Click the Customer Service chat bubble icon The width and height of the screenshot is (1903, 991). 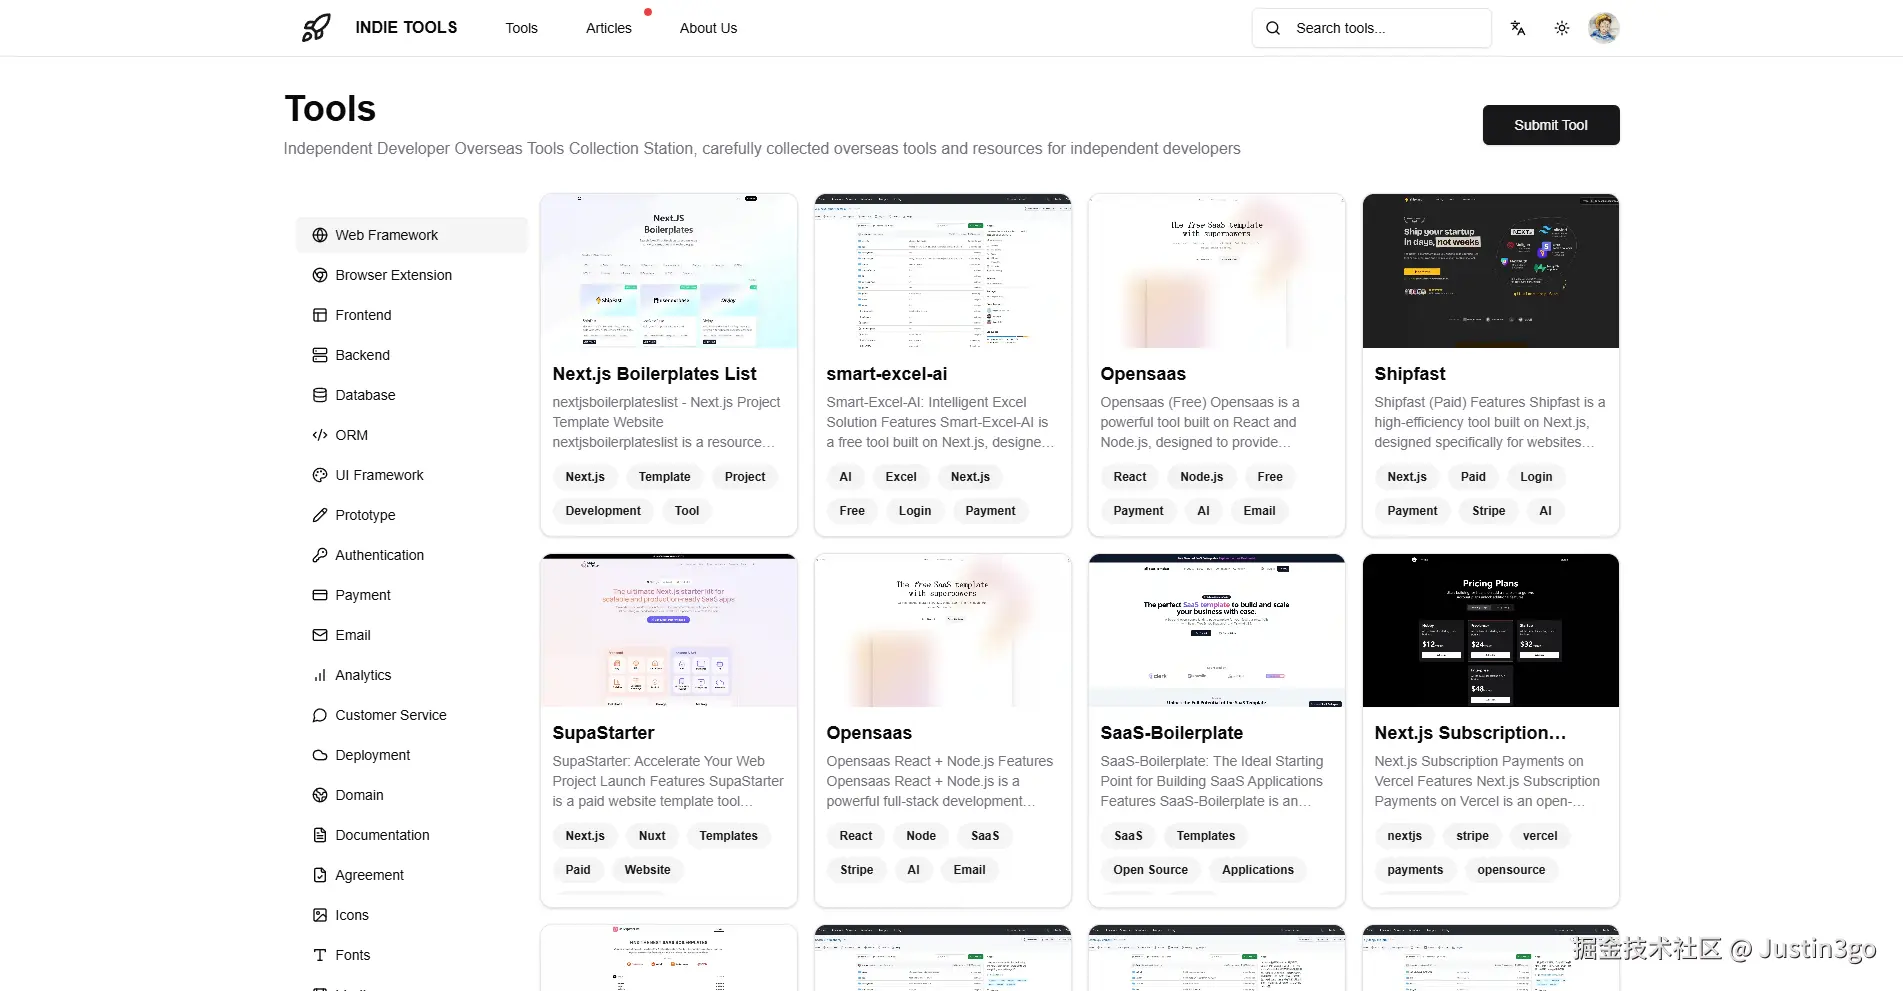coord(320,715)
